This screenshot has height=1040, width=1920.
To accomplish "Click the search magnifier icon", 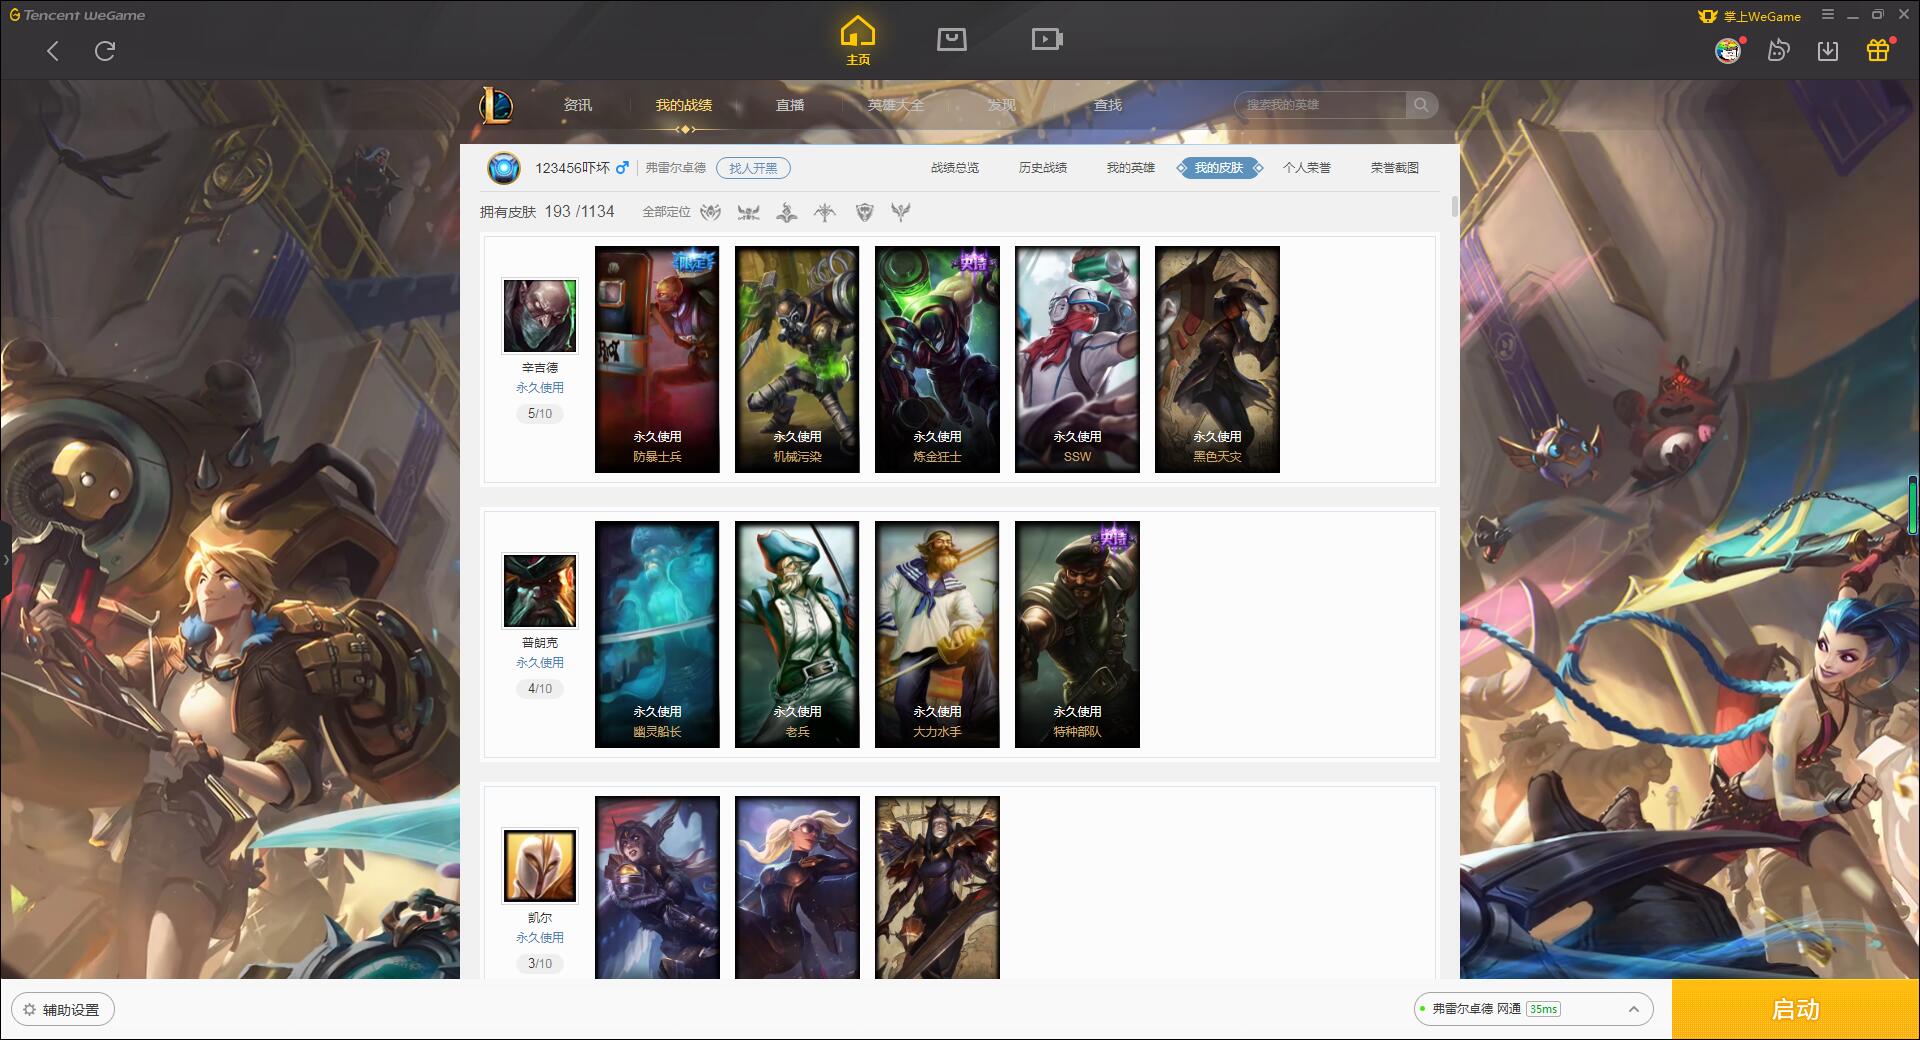I will pos(1420,105).
